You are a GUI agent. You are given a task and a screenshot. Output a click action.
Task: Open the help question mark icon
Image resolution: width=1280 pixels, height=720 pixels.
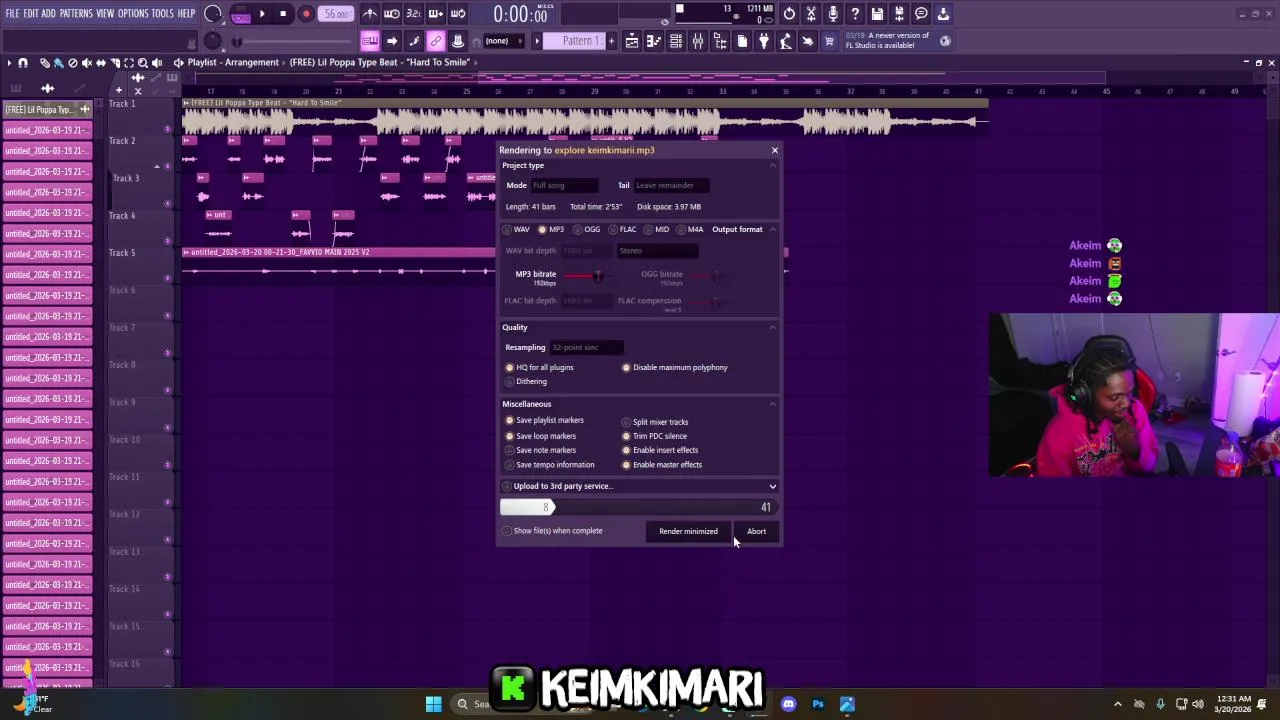[855, 14]
